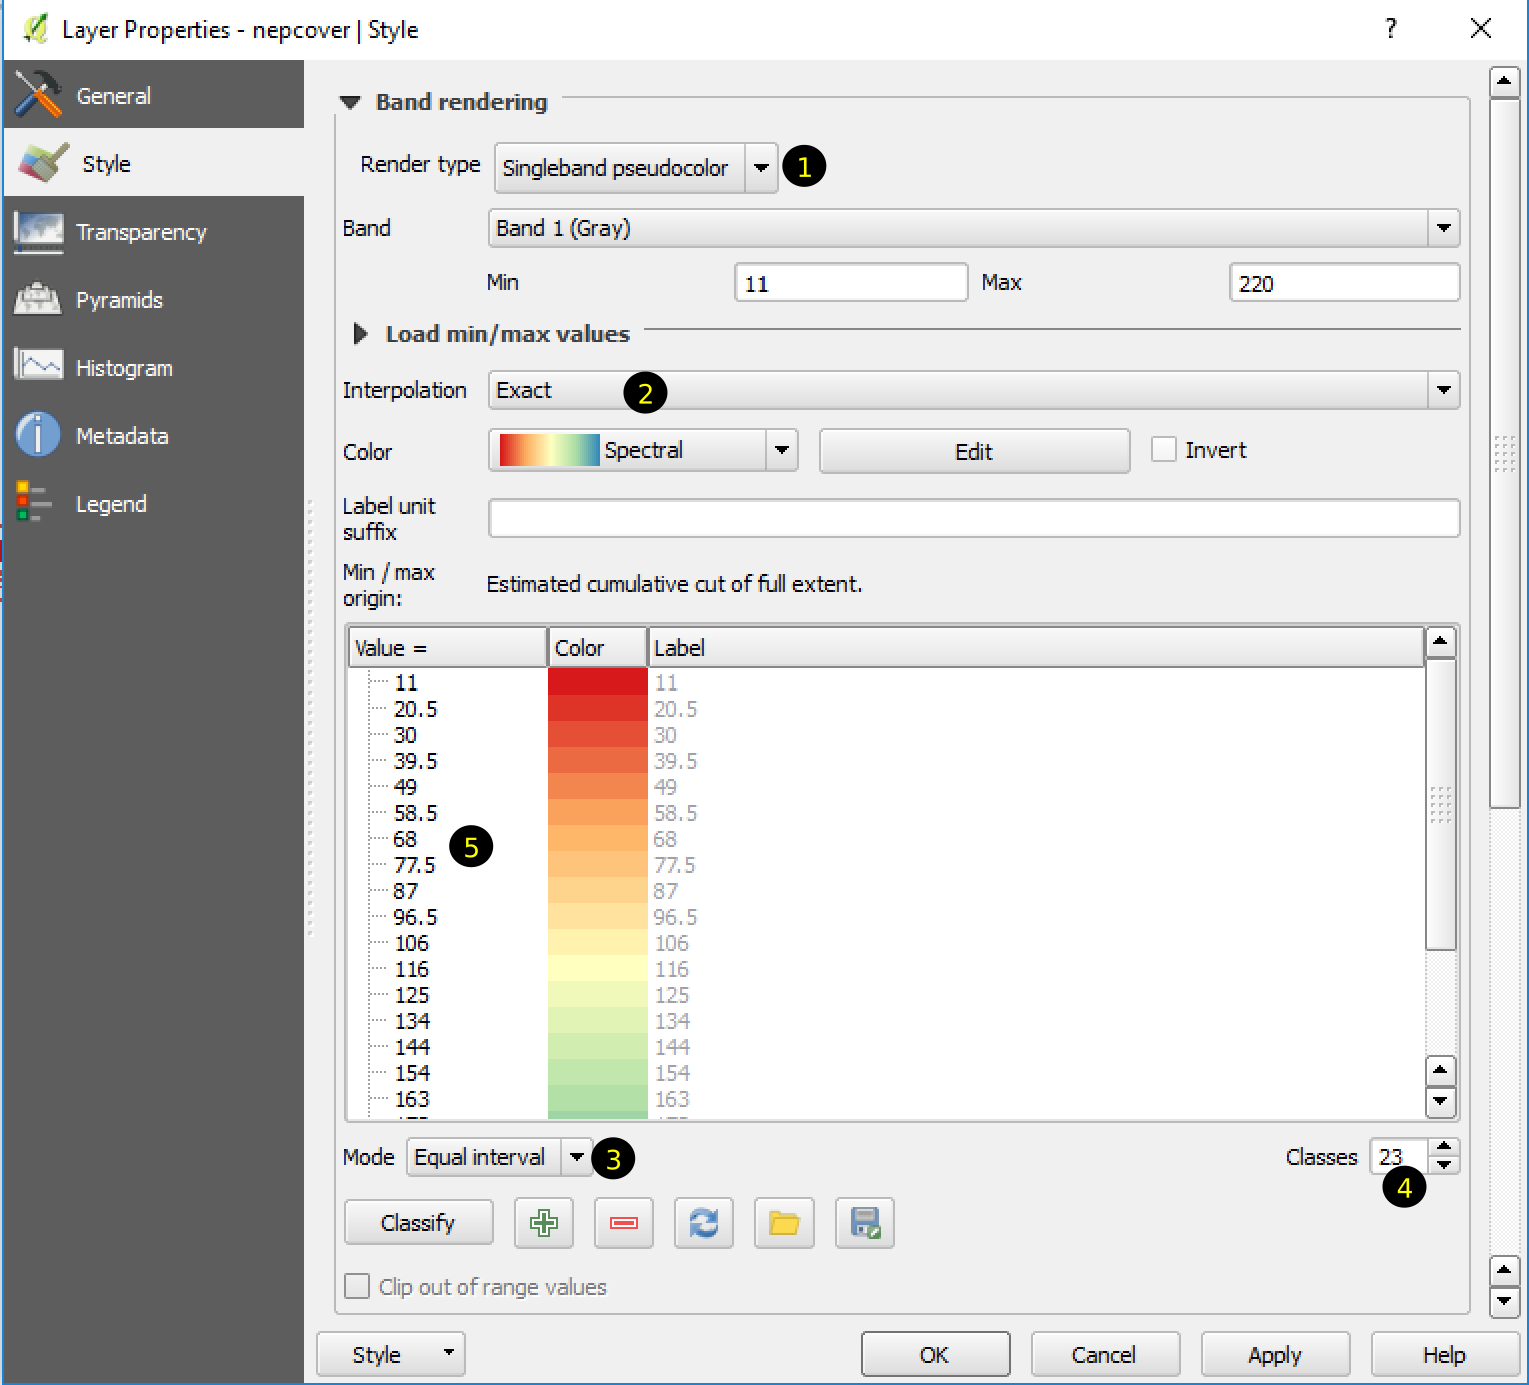Click the save color map disk icon

tap(864, 1223)
